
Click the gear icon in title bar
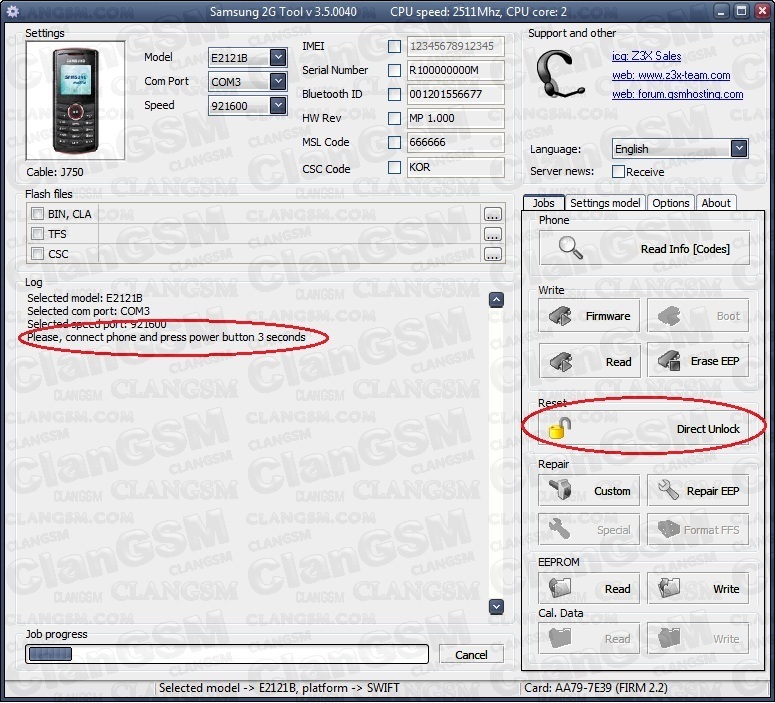click(x=13, y=11)
